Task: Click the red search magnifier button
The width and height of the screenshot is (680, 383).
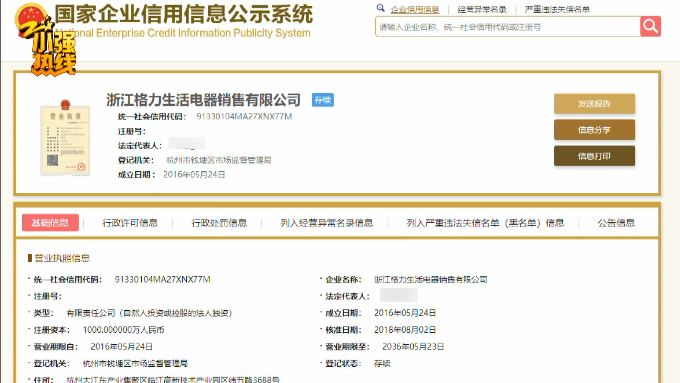Action: [x=650, y=26]
